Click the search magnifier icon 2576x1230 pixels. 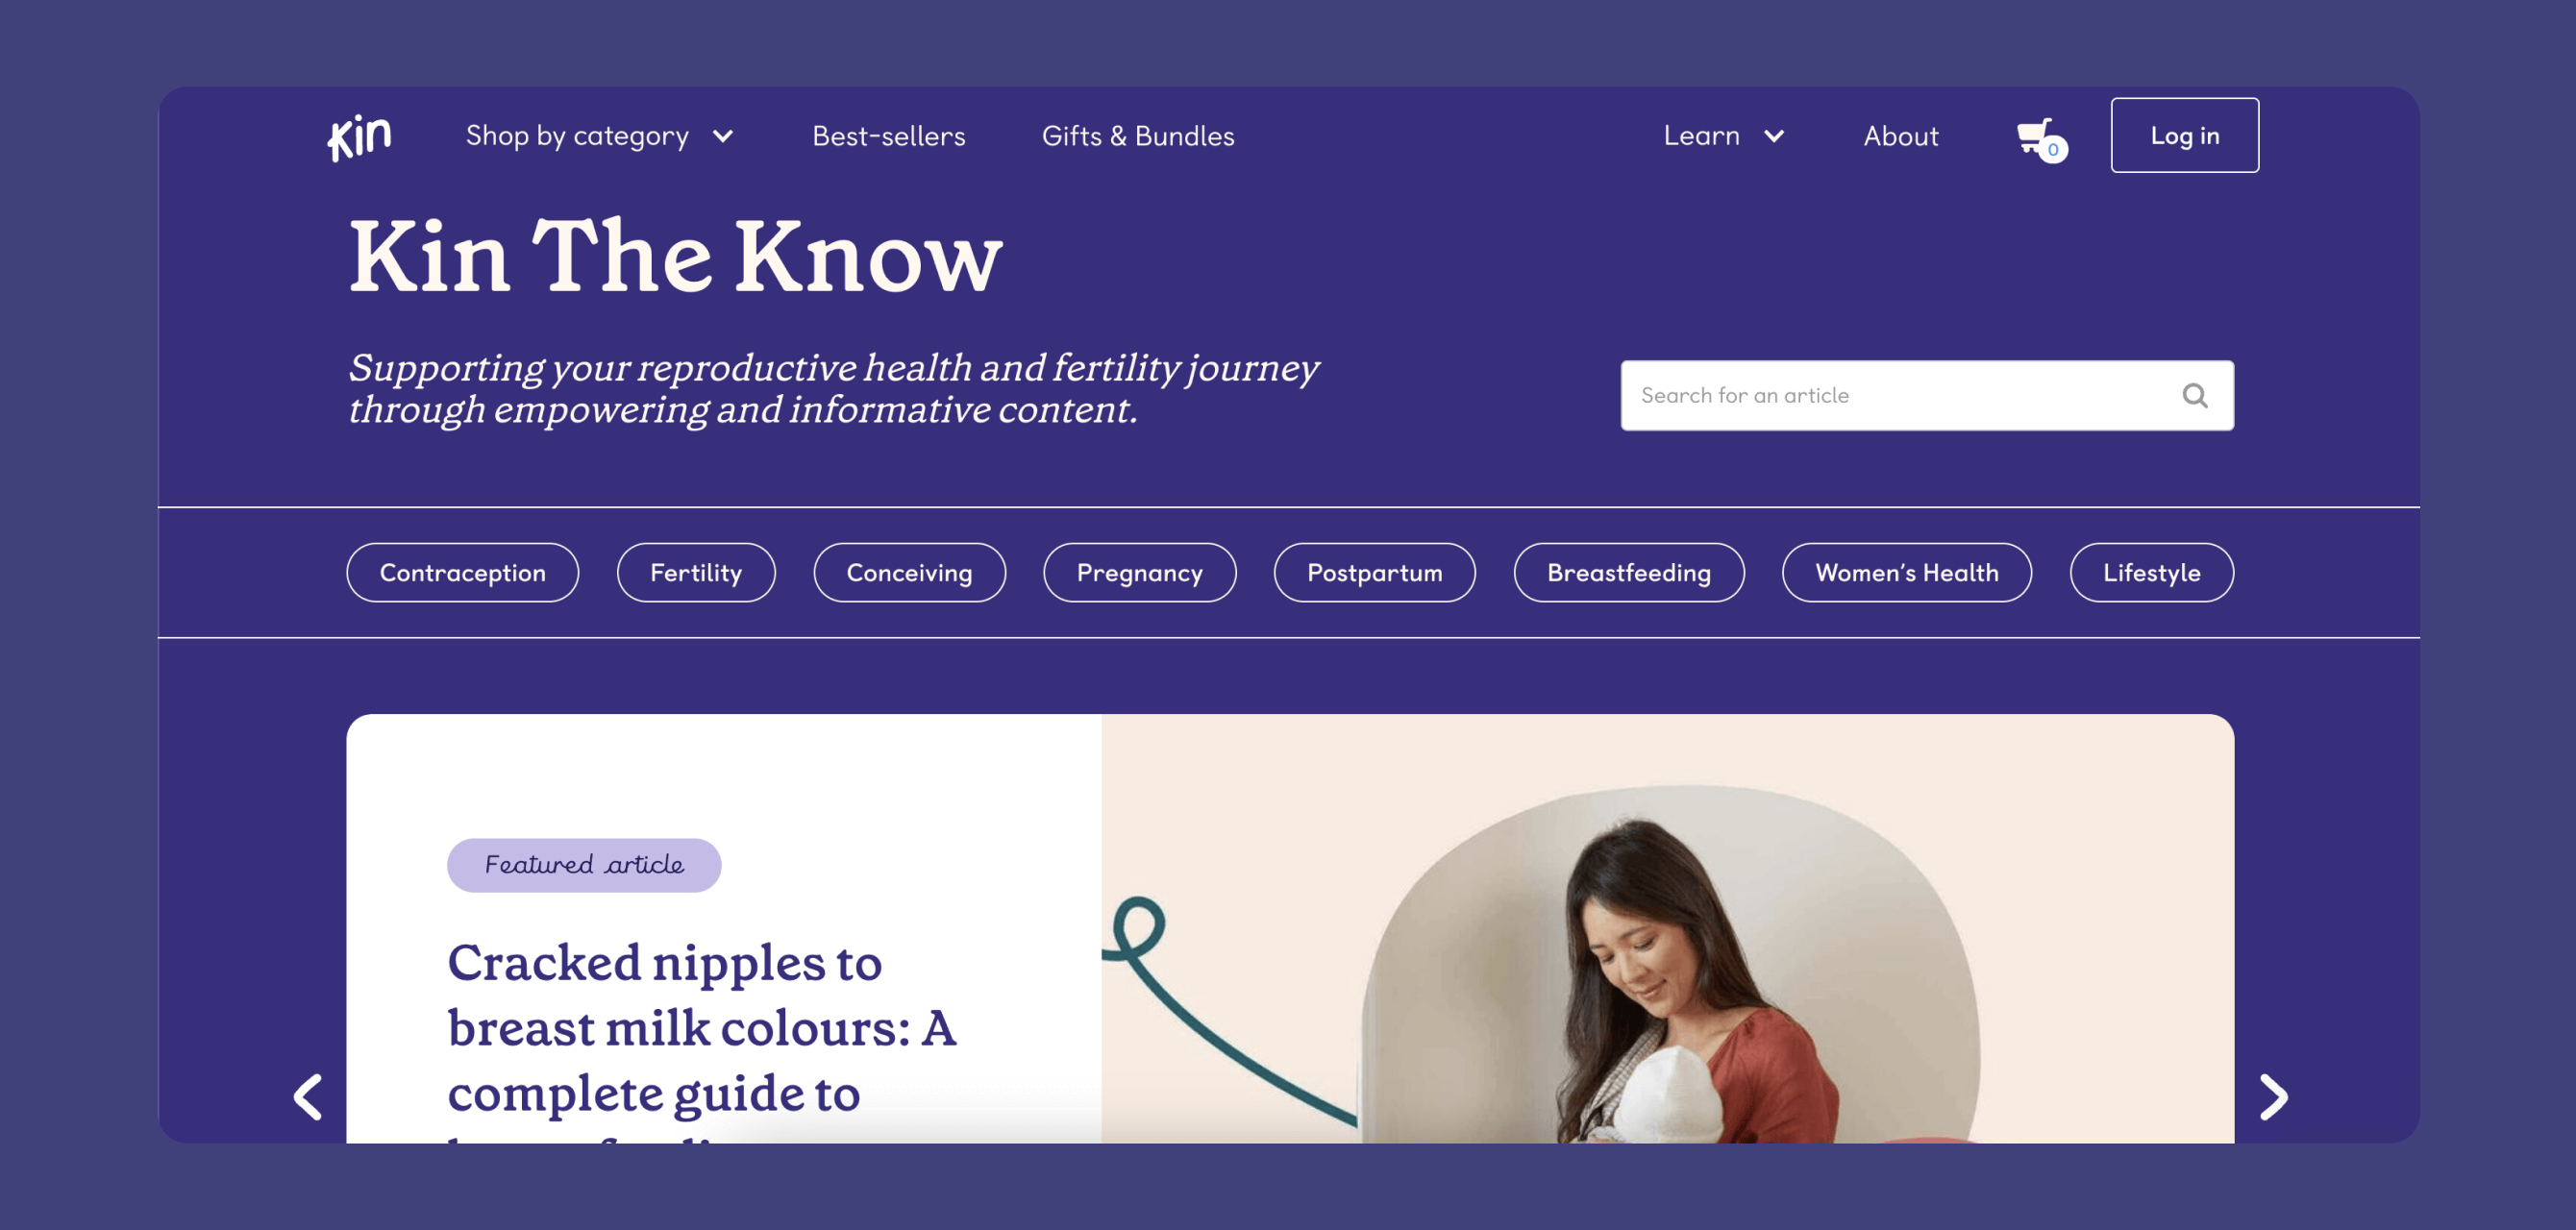point(2195,396)
